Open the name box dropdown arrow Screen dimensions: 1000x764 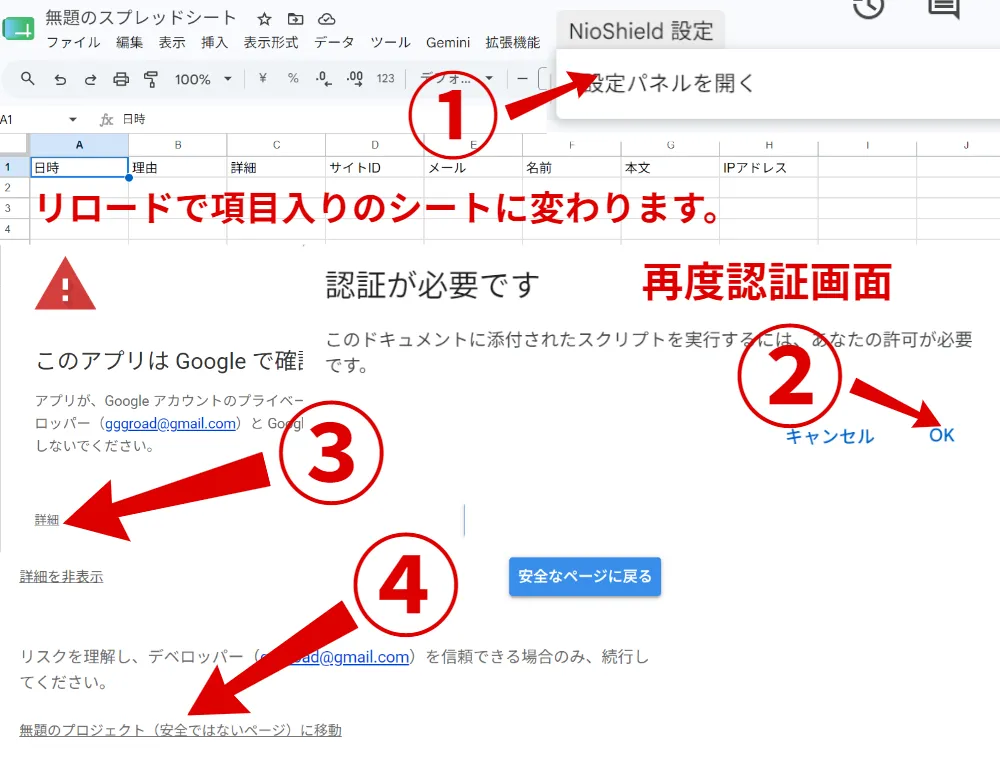tap(73, 119)
